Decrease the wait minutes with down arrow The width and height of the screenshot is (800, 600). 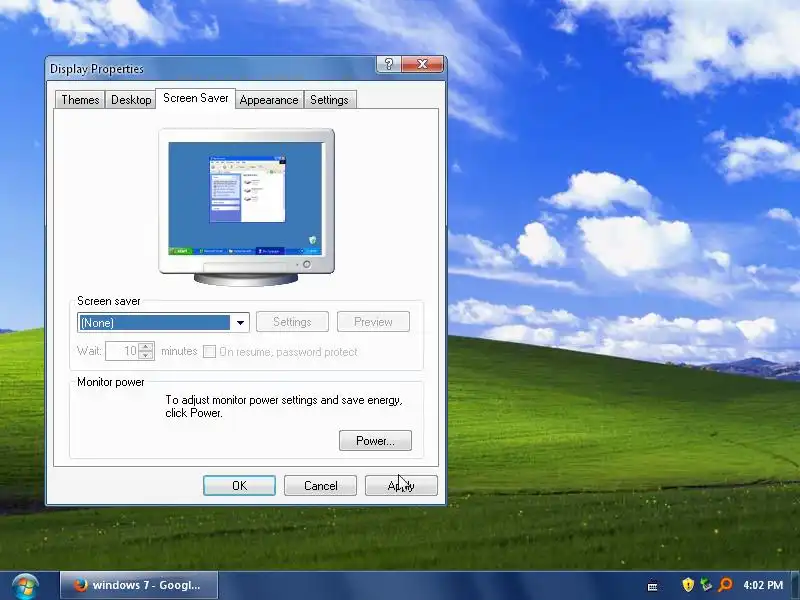[146, 356]
